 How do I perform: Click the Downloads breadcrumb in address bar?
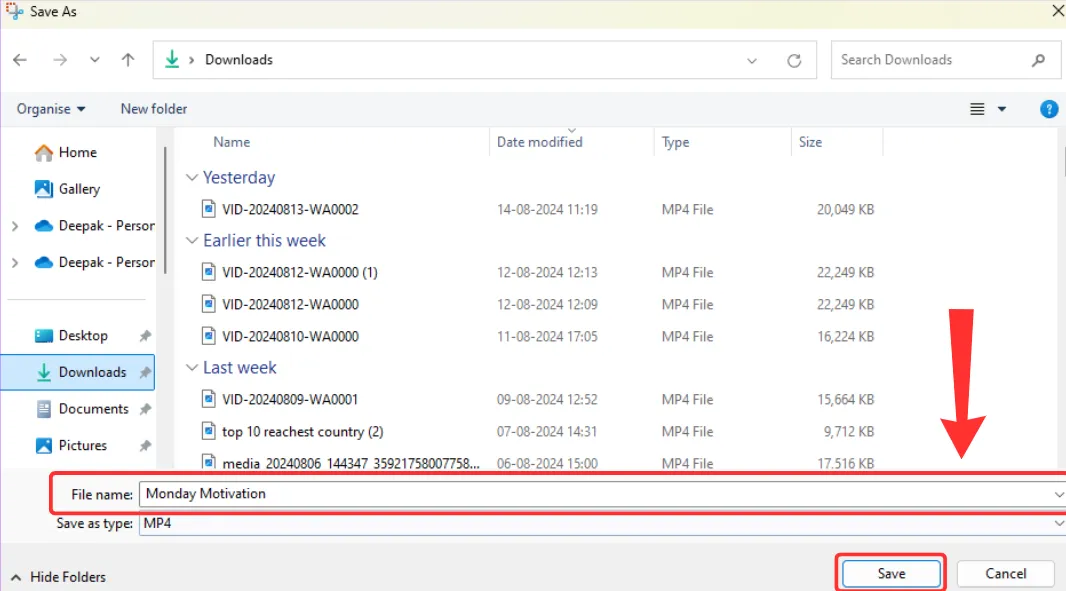[239, 60]
